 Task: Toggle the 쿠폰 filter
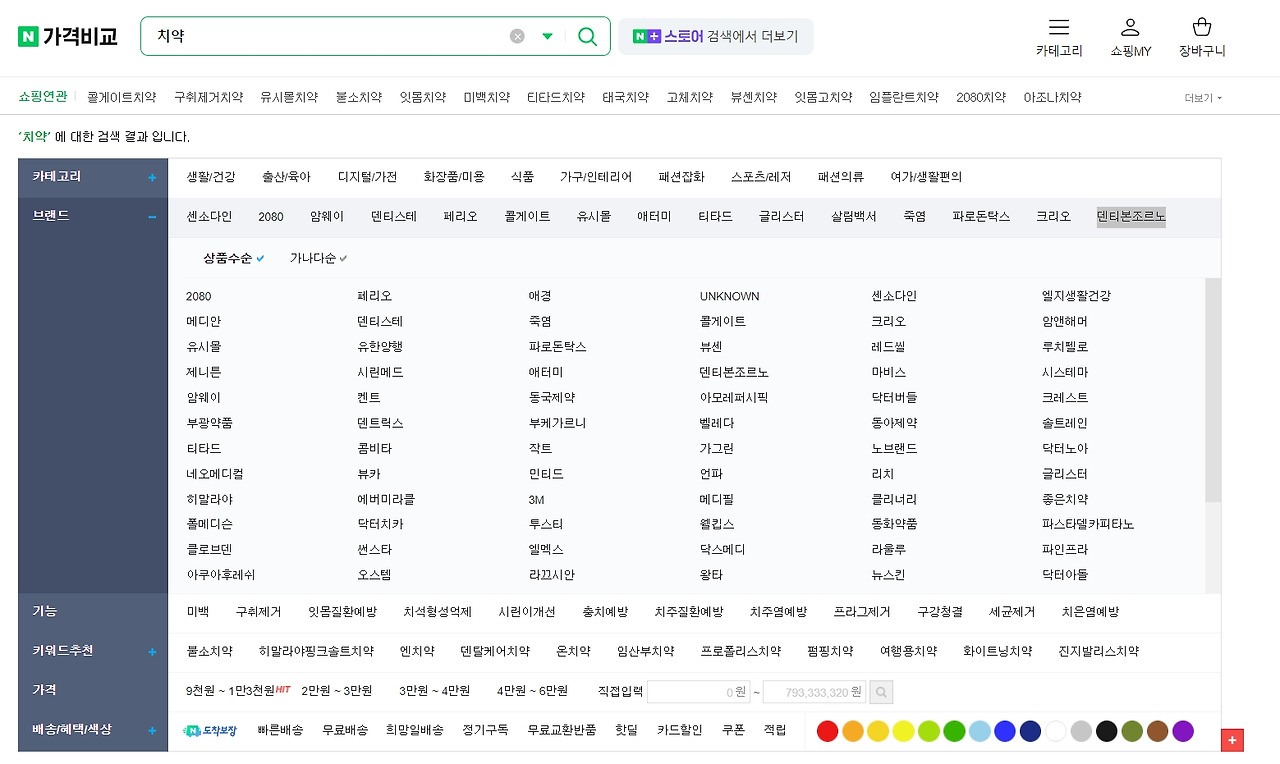[x=733, y=730]
